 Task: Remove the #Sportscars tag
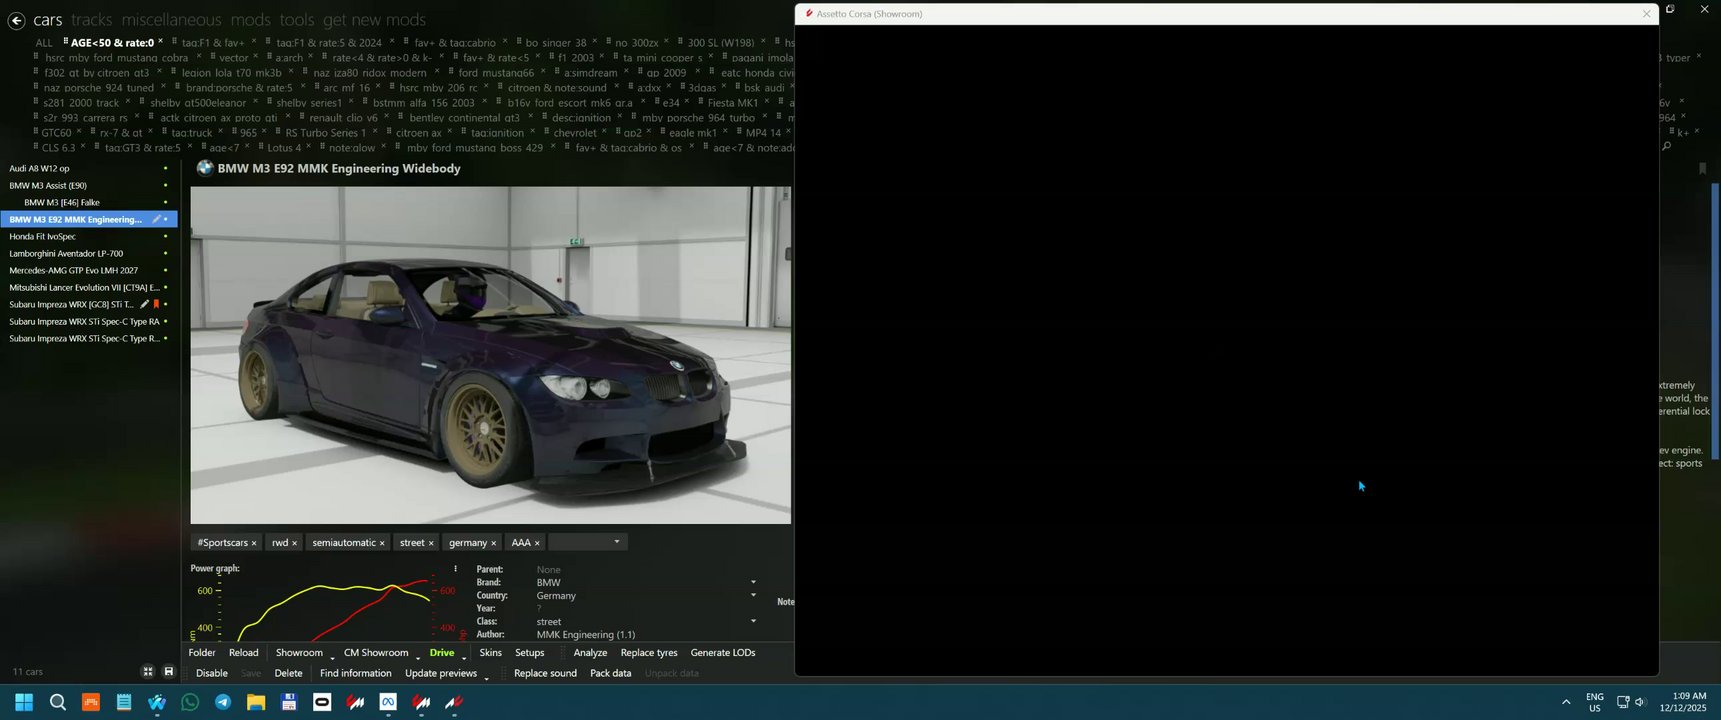tap(254, 543)
